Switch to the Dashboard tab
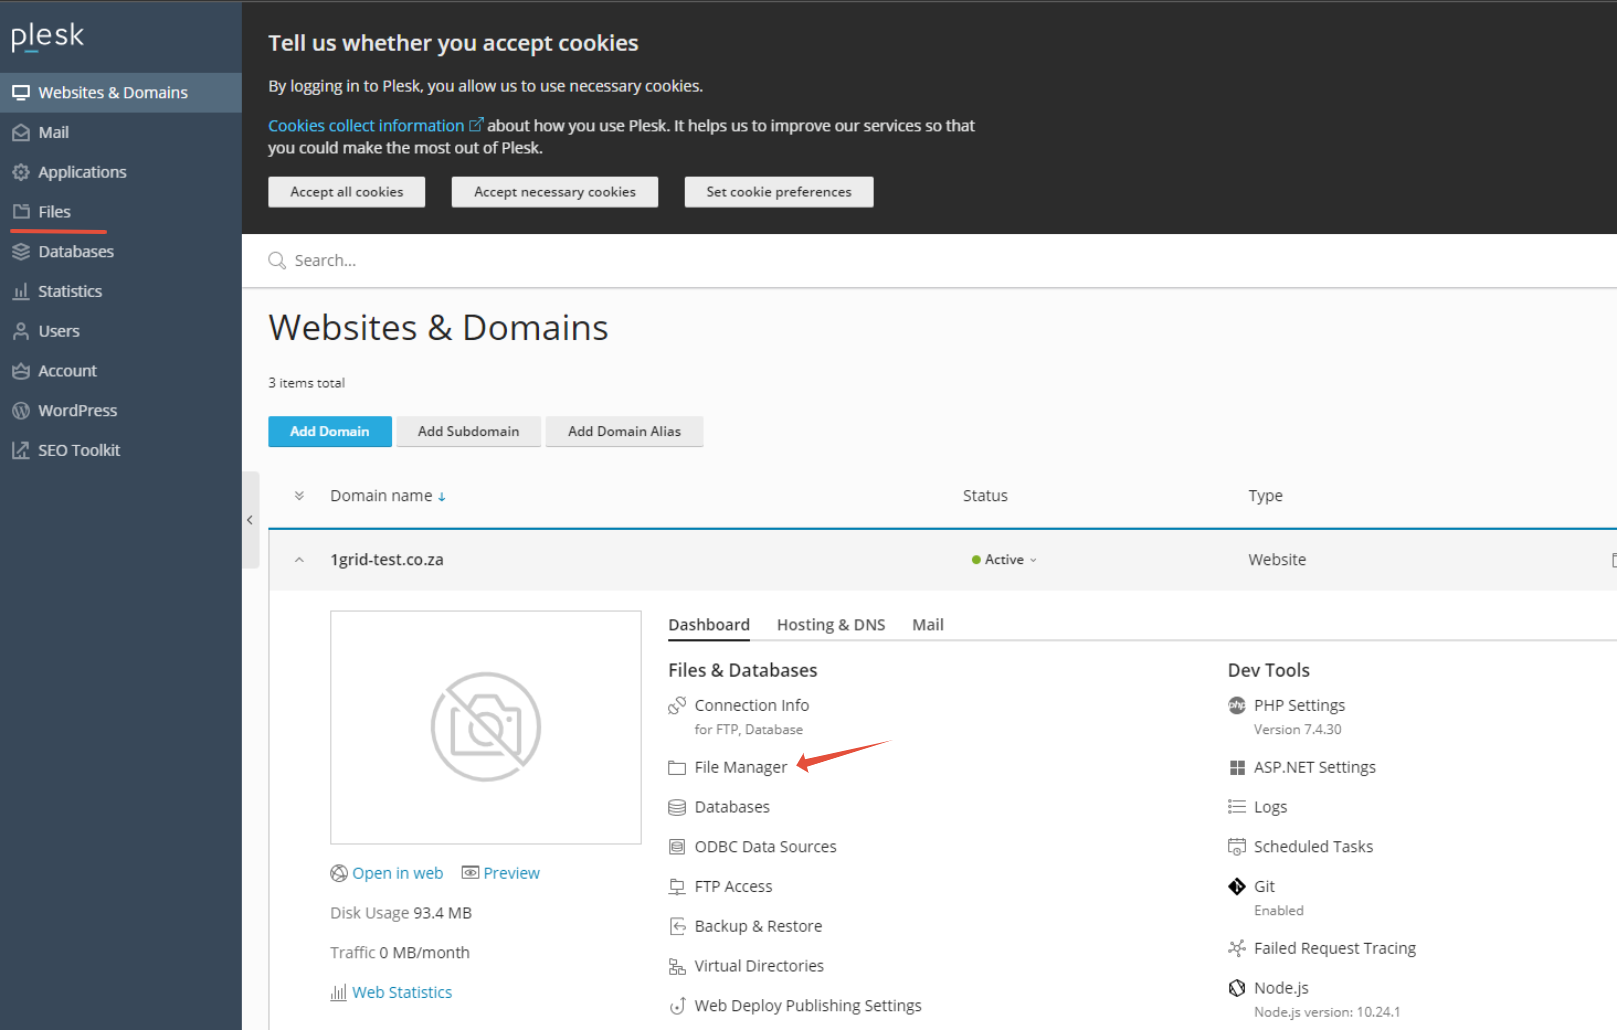The height and width of the screenshot is (1030, 1617). pos(709,625)
